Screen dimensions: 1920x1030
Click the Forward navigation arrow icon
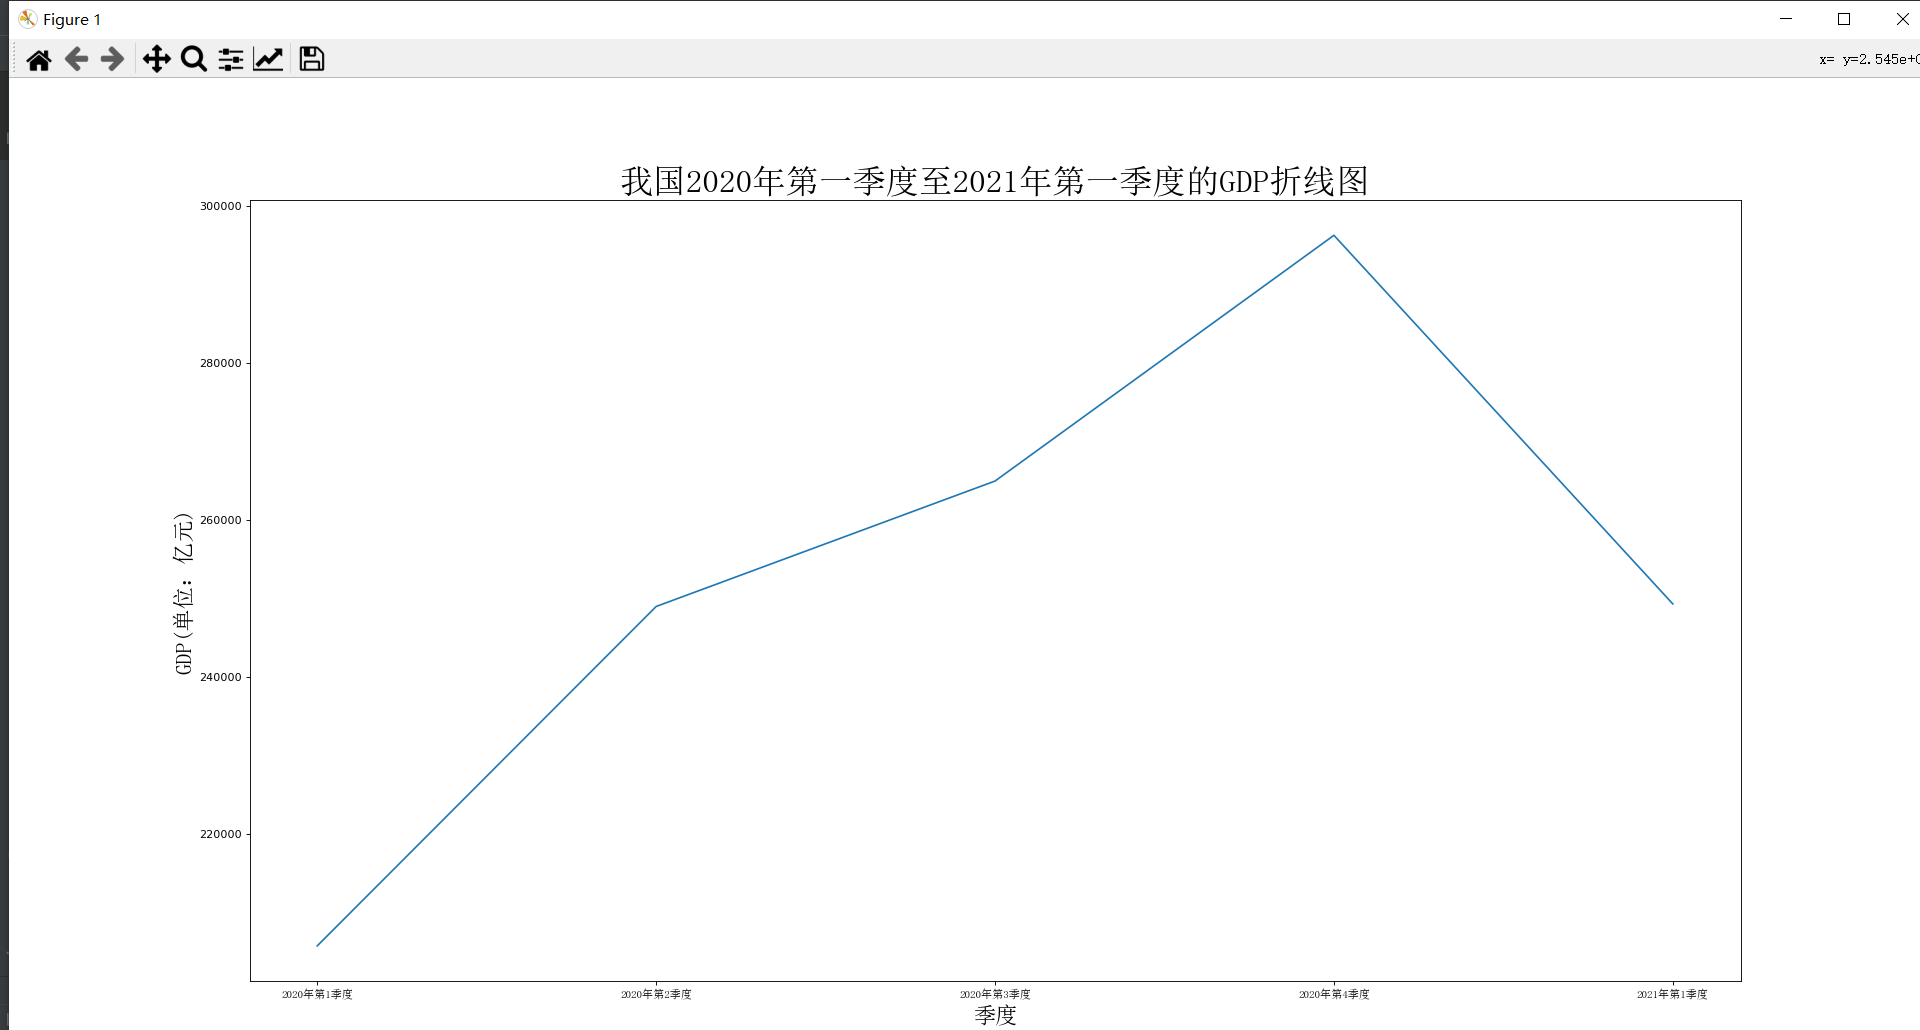(x=112, y=59)
